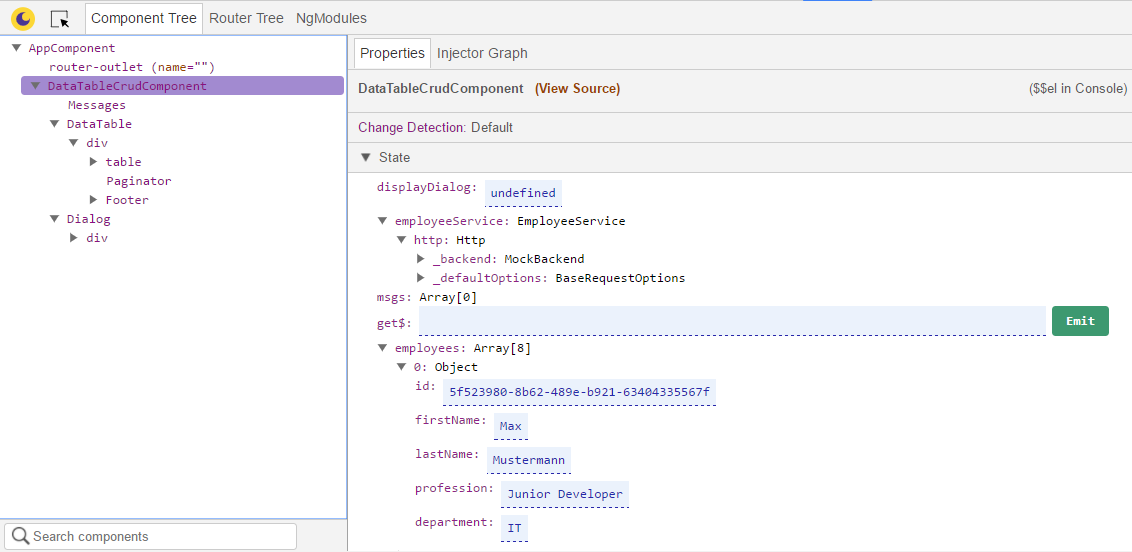Collapse the DataTableCrudComponent node arrow
1132x552 pixels.
tap(35, 87)
